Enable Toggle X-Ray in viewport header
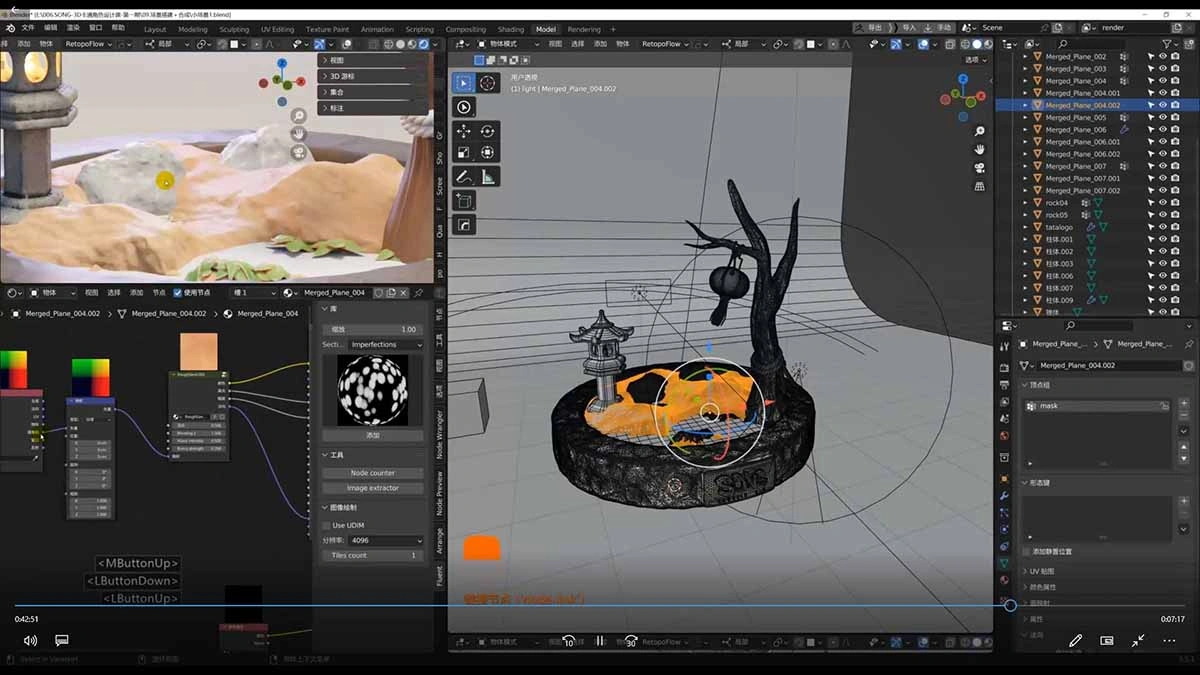Image resolution: width=1200 pixels, height=675 pixels. click(950, 44)
